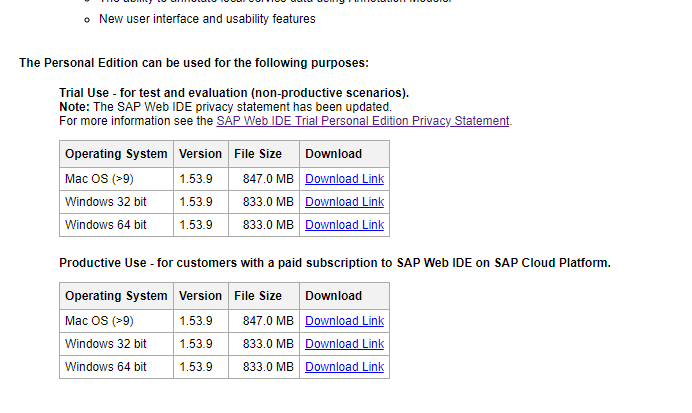Download Trial Use Mac OS version
This screenshot has width=692, height=413.
pos(344,179)
